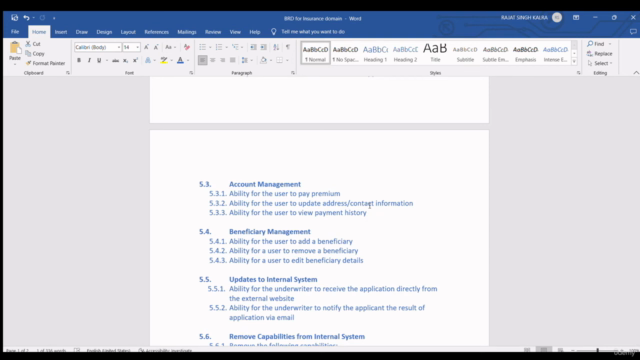Open the font size dropdown
Image resolution: width=640 pixels, height=360 pixels.
(138, 47)
